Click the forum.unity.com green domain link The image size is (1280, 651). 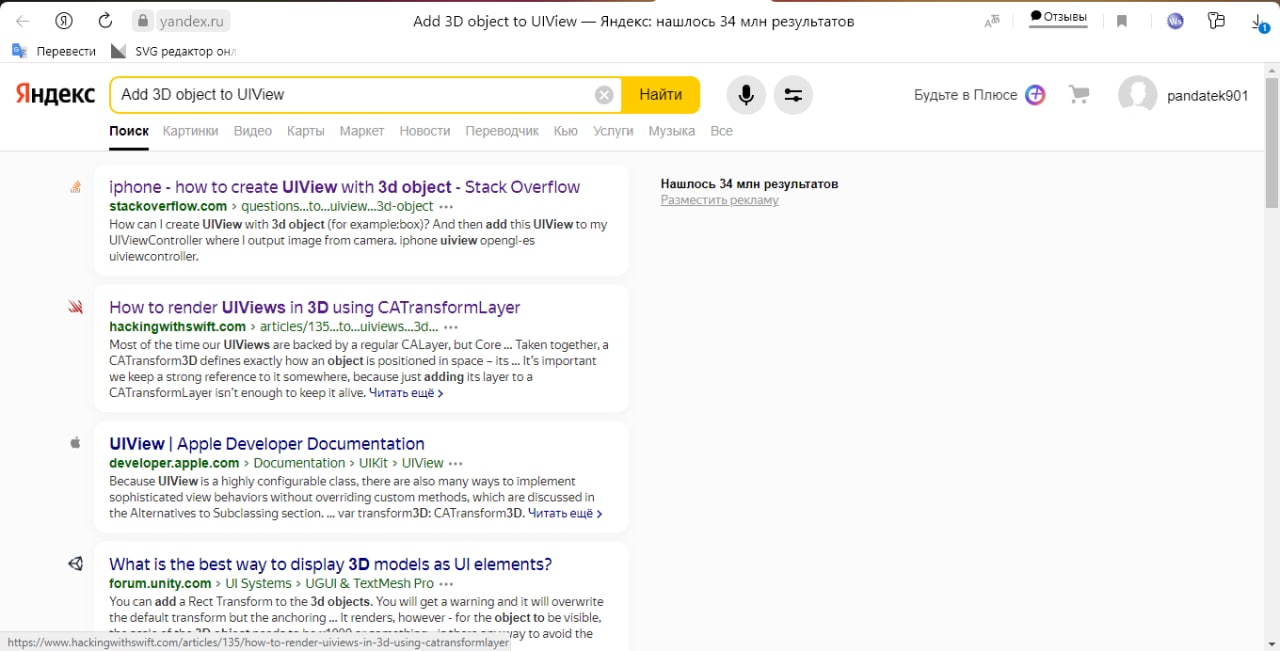click(x=160, y=584)
